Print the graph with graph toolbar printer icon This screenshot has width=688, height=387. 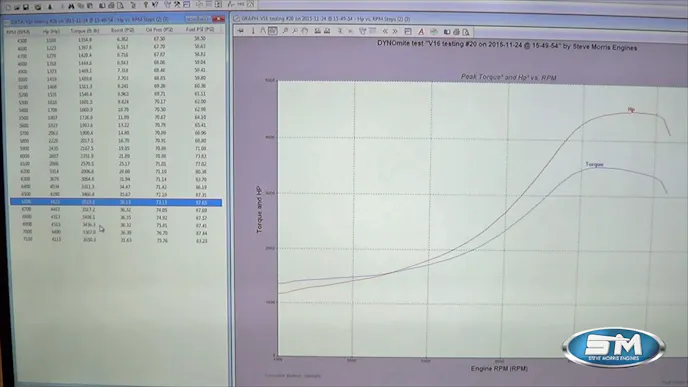(x=456, y=32)
